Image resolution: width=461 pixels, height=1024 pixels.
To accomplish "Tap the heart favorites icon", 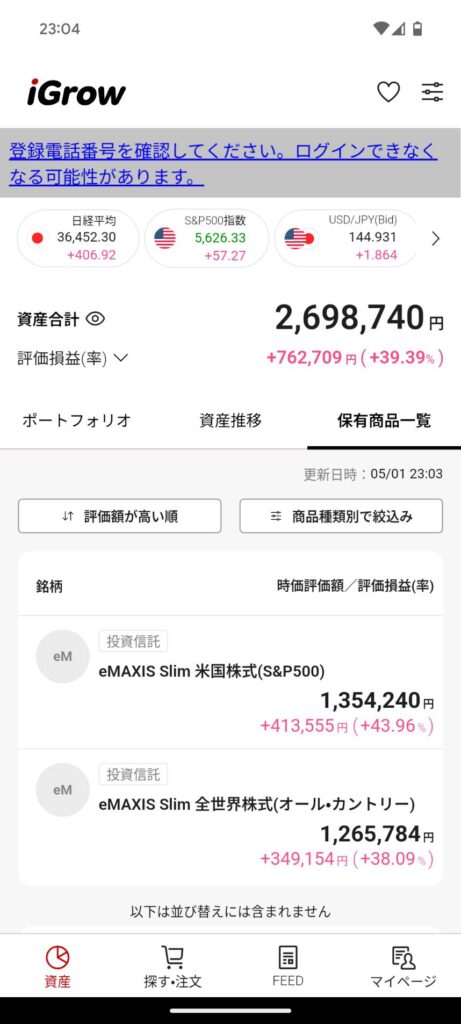I will [x=389, y=92].
